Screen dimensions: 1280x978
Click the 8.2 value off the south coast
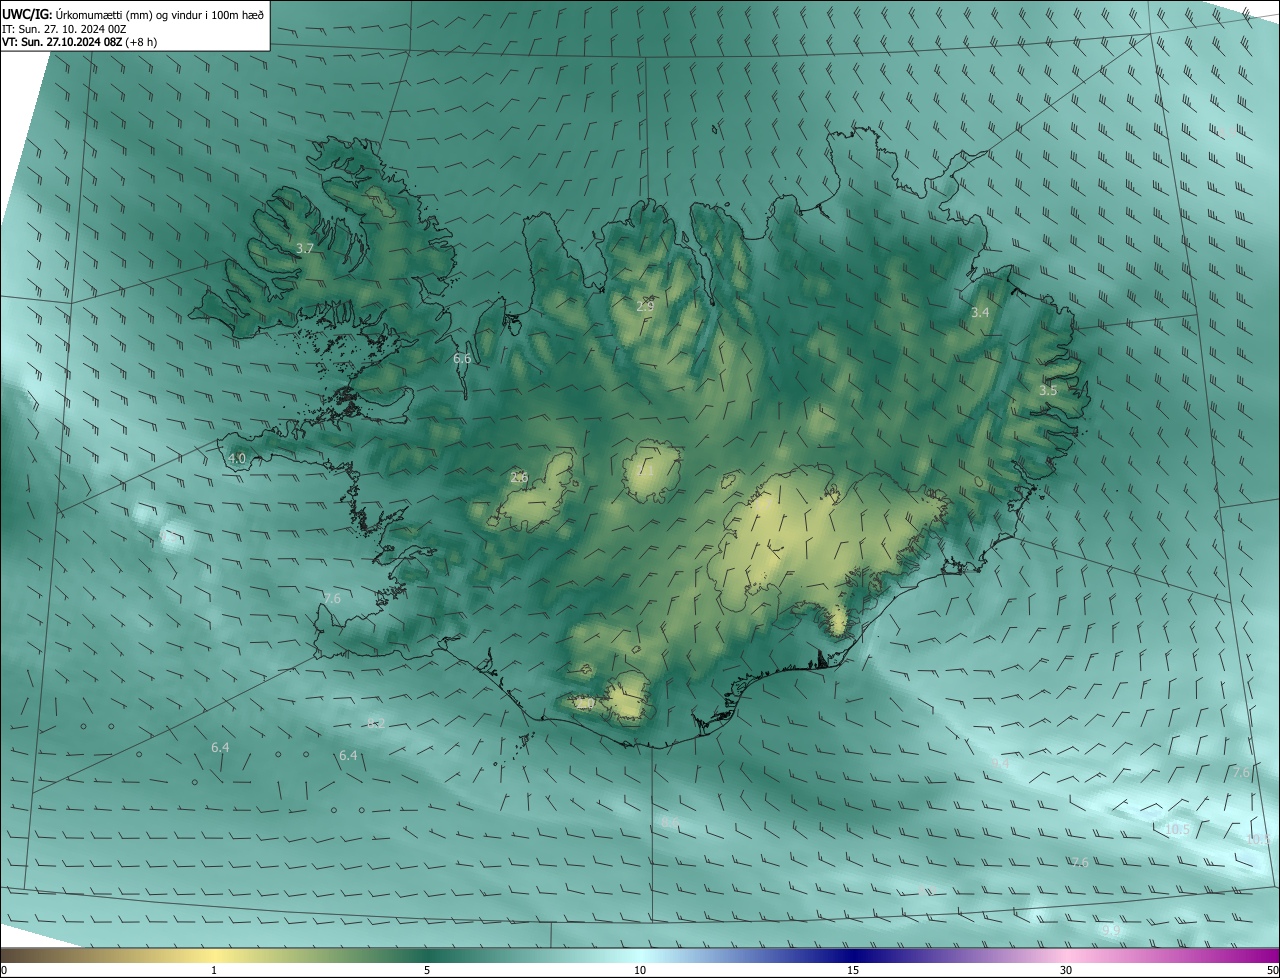tap(376, 723)
